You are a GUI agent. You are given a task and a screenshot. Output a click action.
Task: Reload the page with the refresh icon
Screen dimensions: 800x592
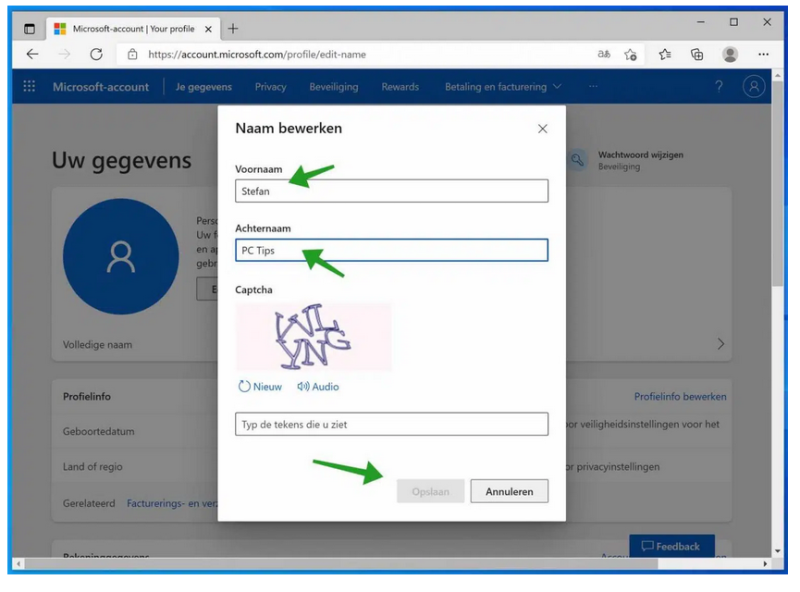tap(96, 54)
